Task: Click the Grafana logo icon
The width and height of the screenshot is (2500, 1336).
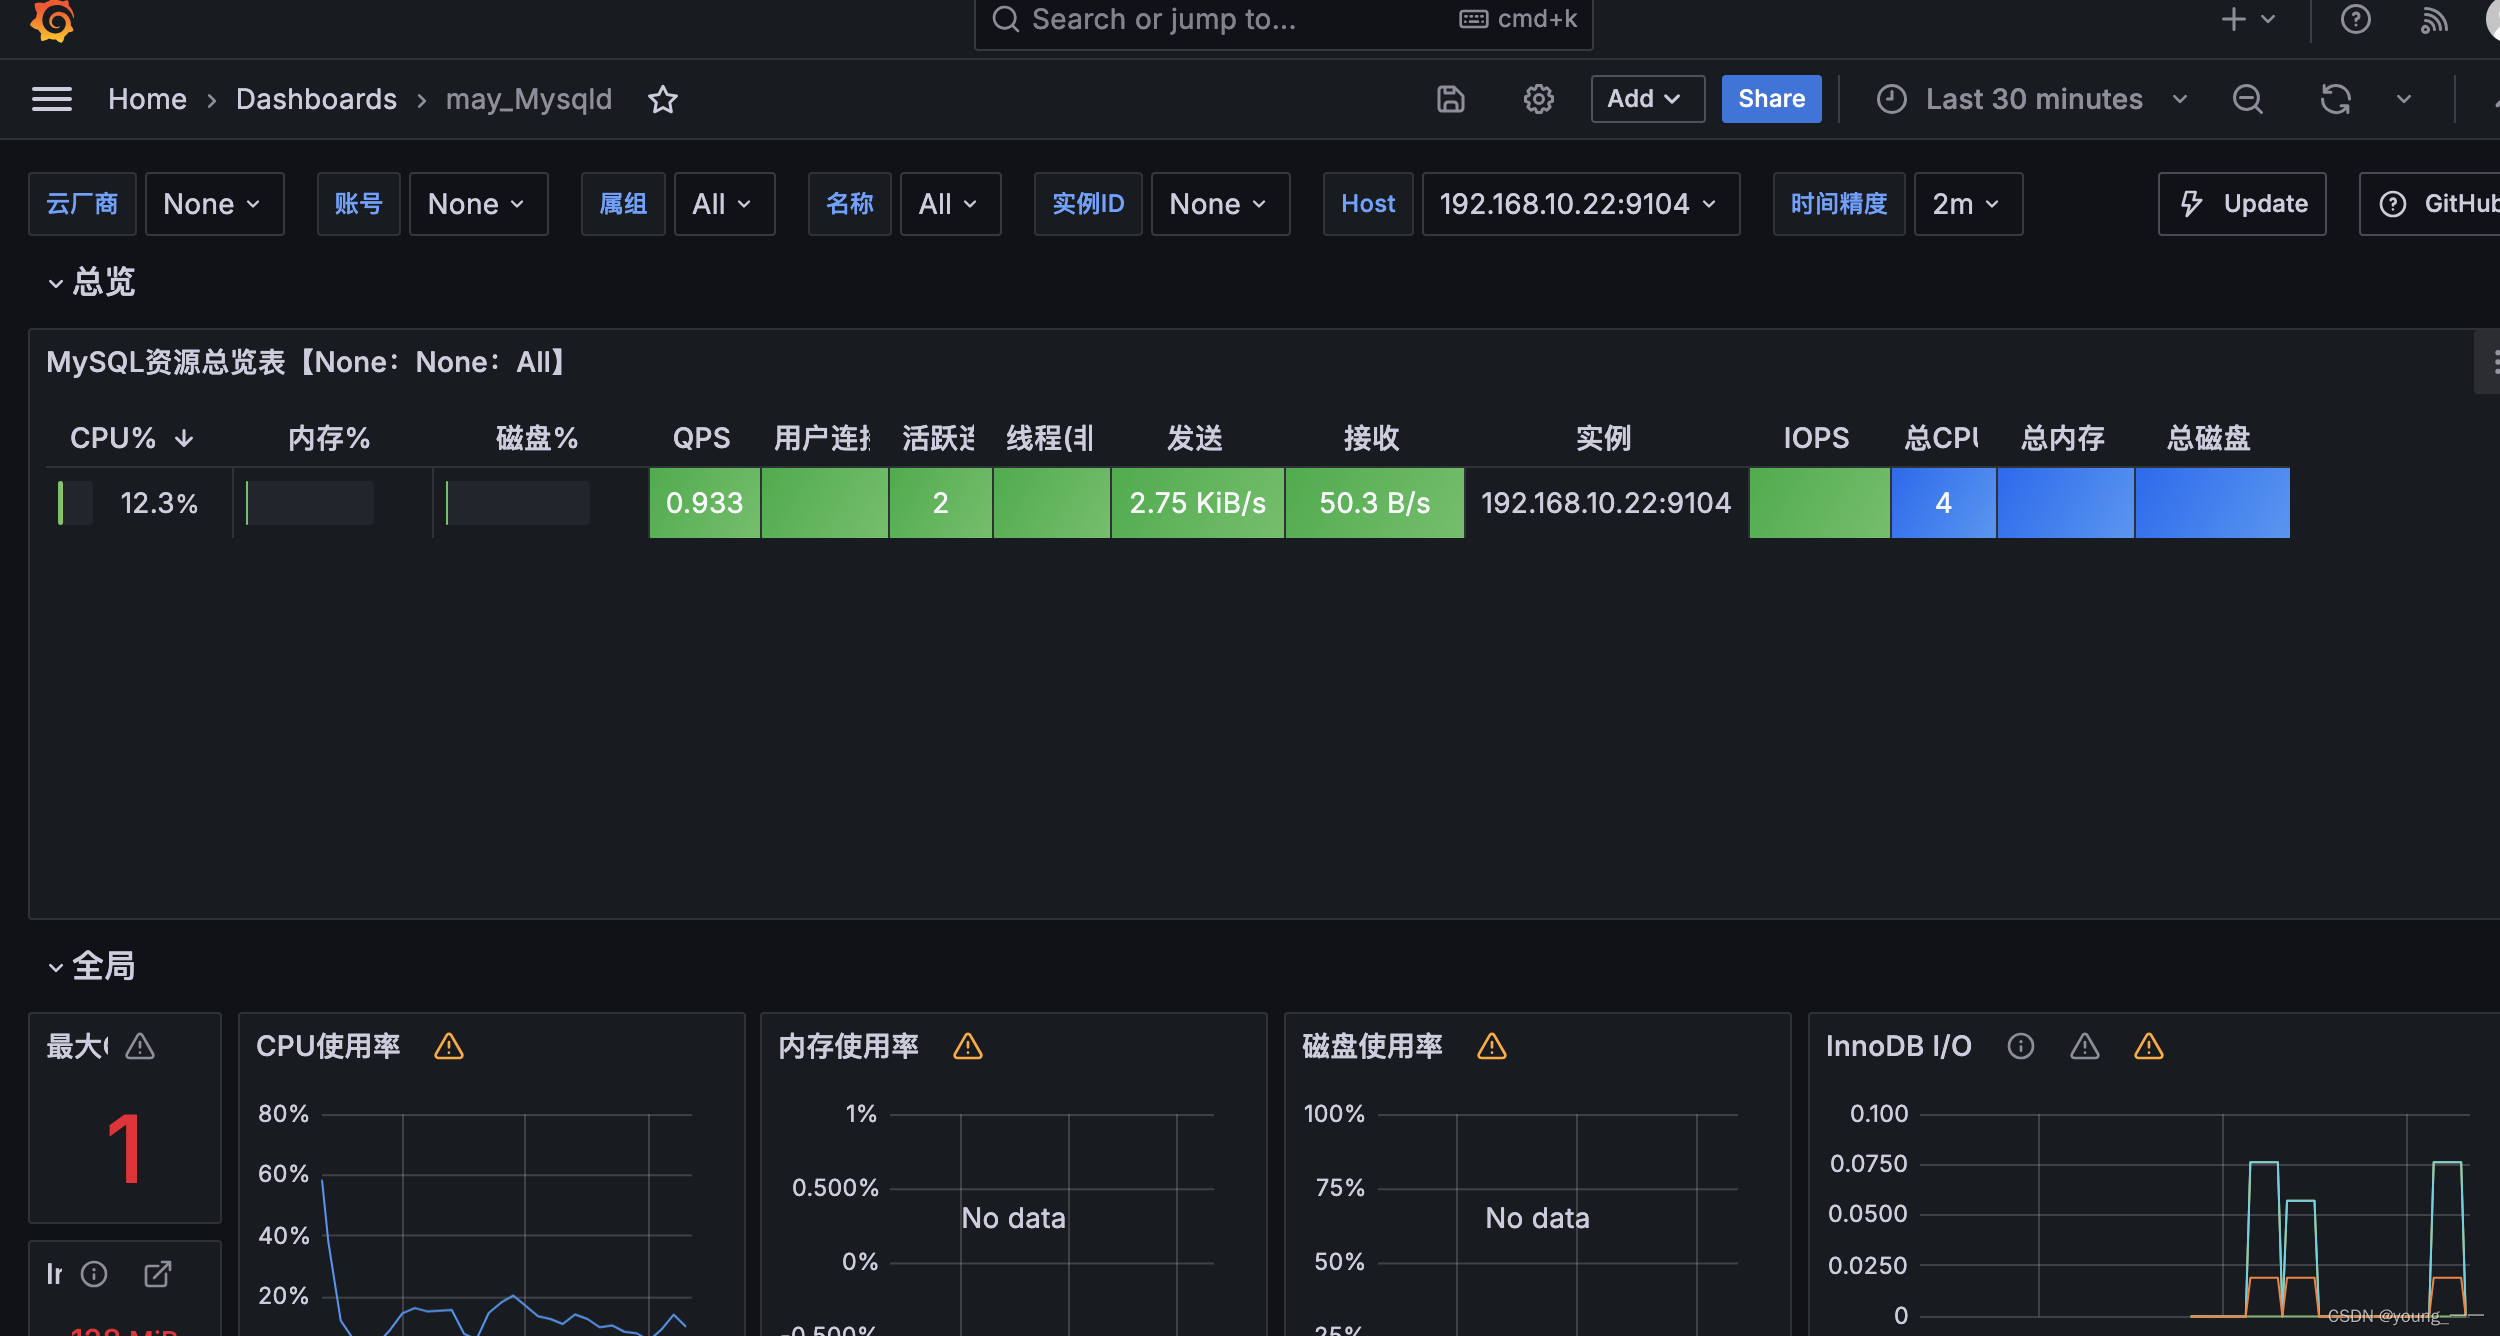Action: 52,20
